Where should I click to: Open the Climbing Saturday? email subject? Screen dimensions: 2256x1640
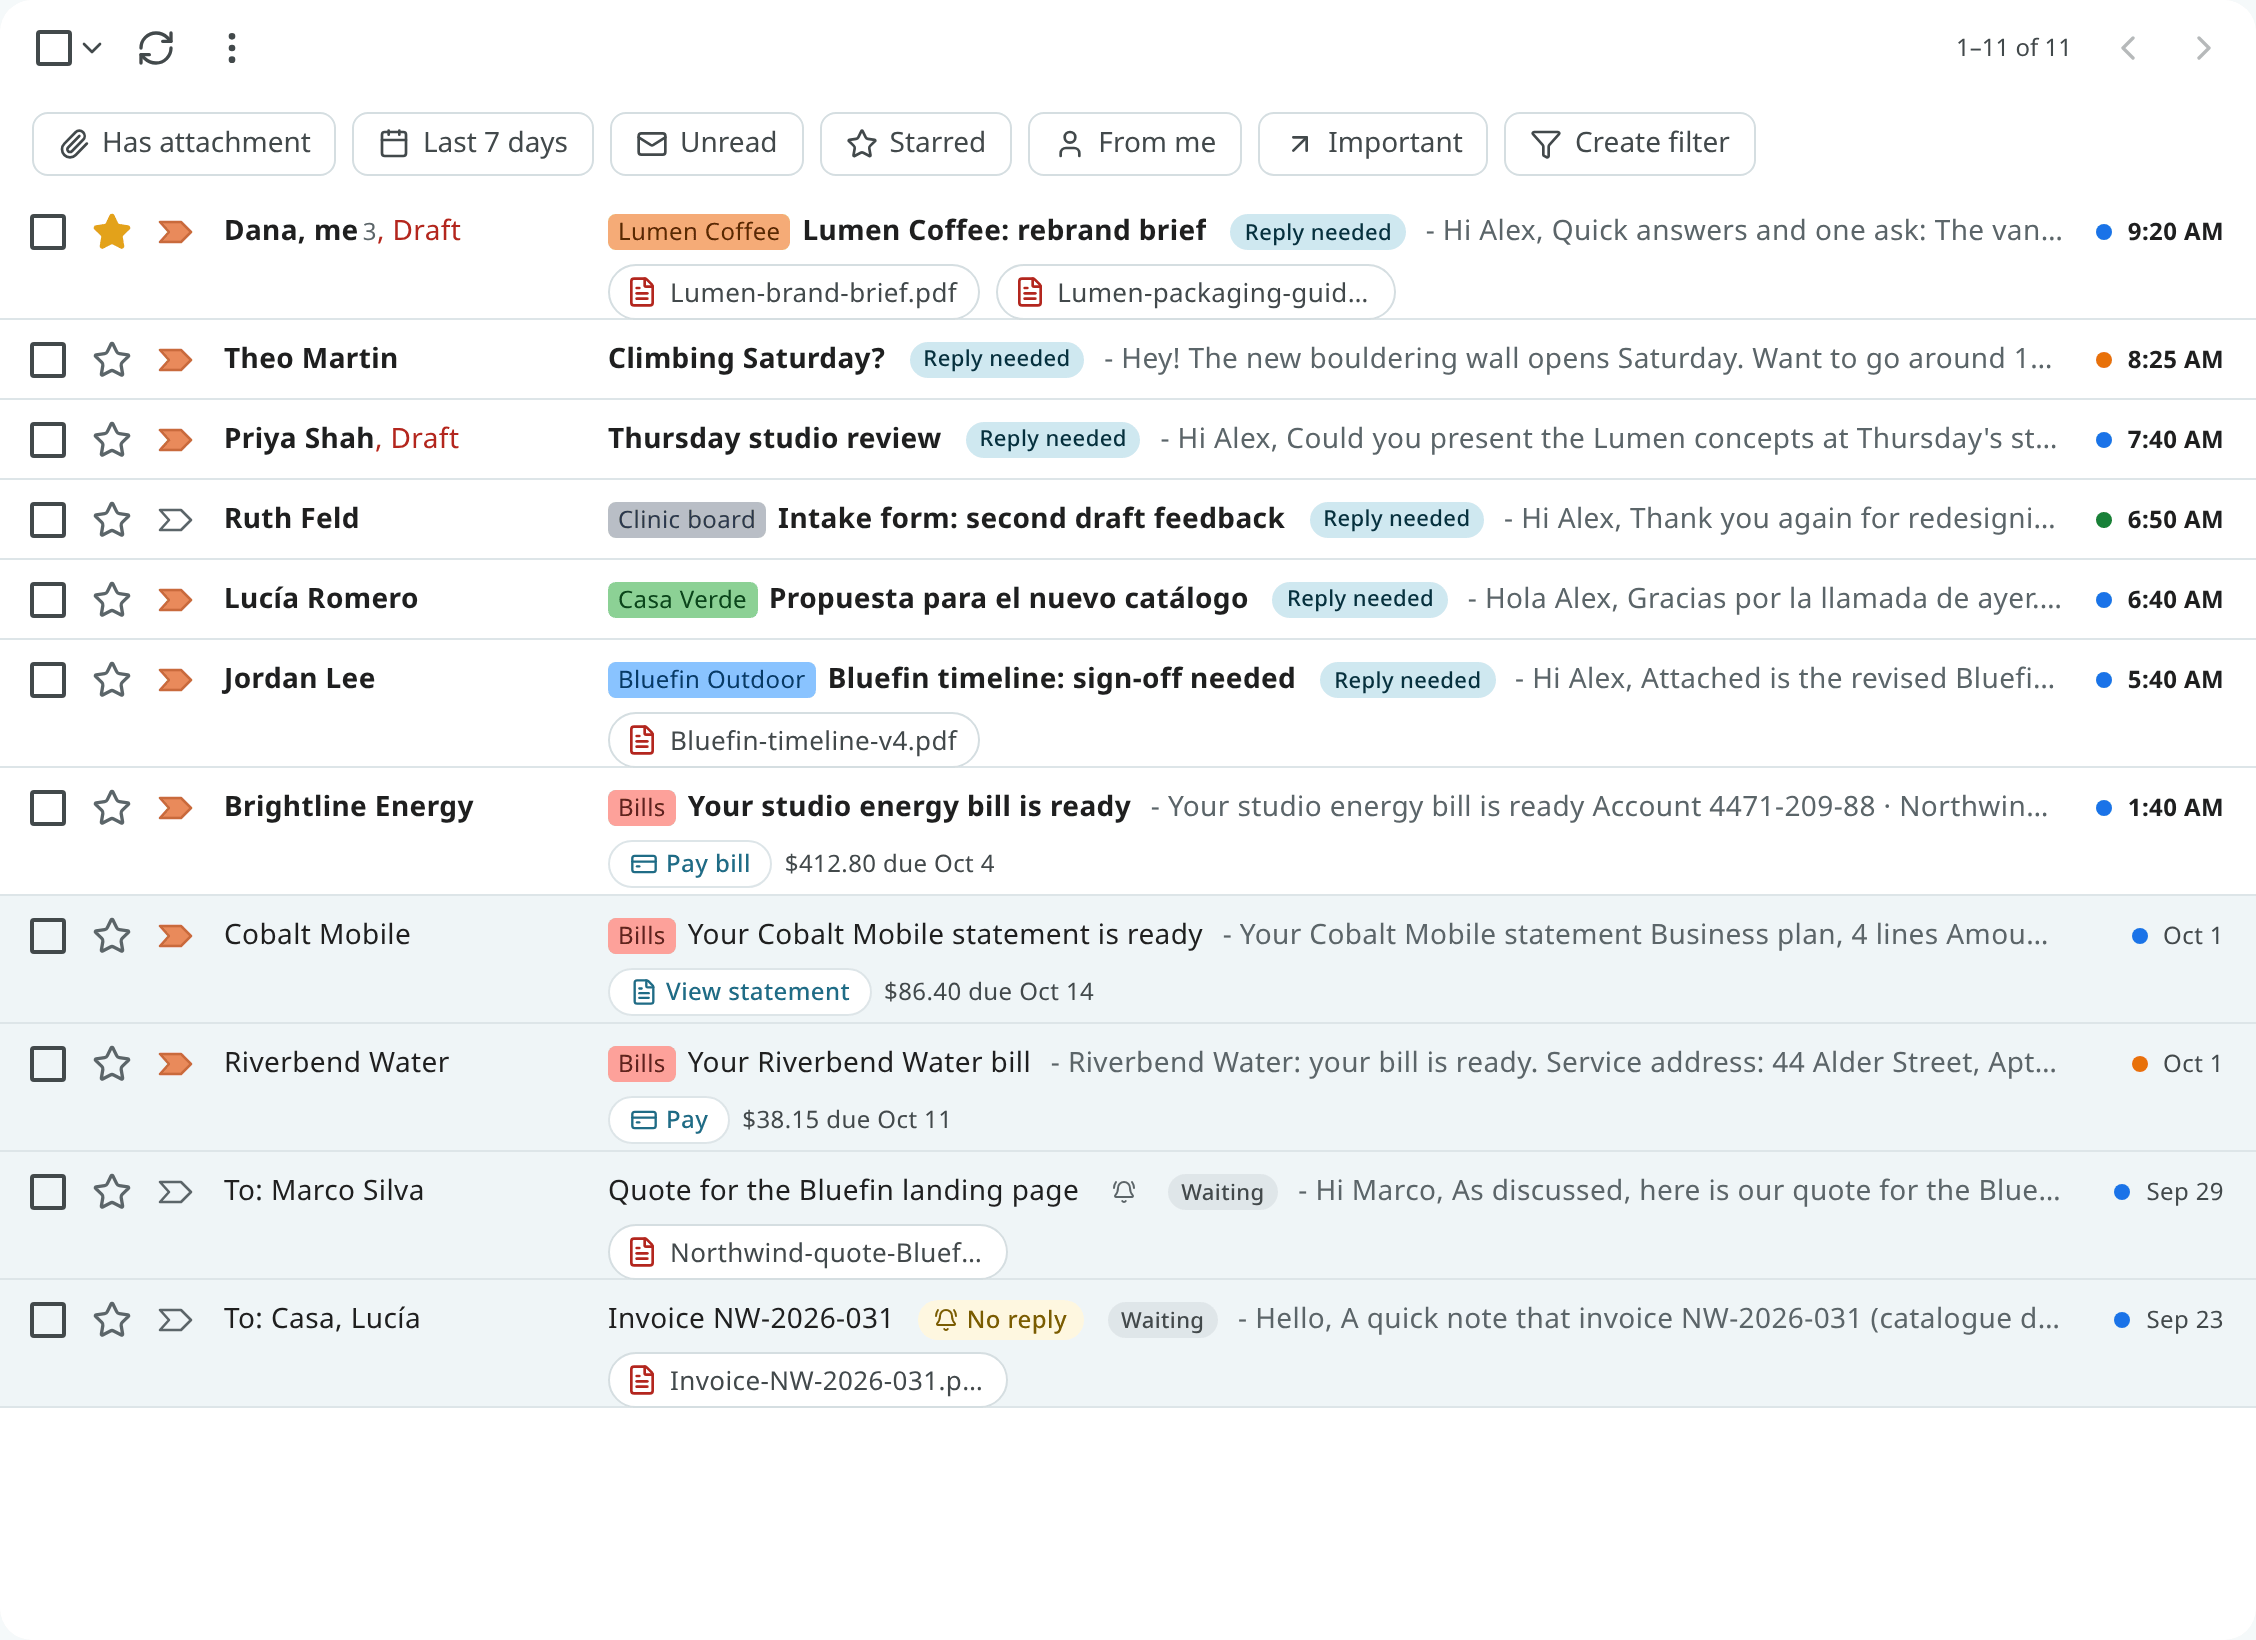point(746,358)
